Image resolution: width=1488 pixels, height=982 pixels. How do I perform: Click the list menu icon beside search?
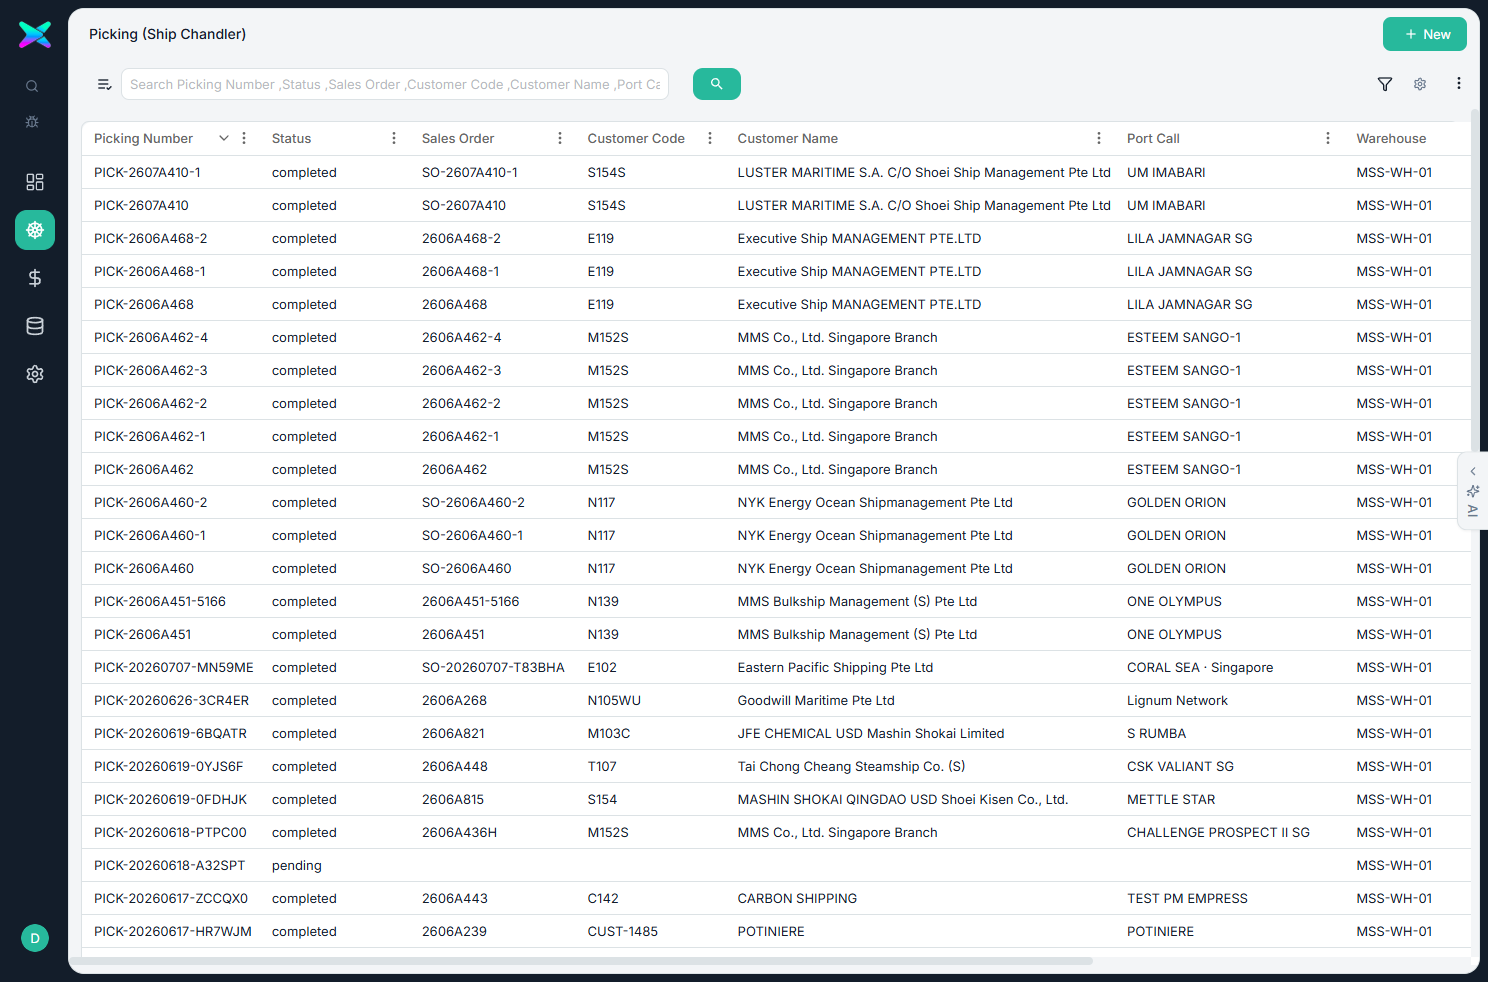point(104,84)
